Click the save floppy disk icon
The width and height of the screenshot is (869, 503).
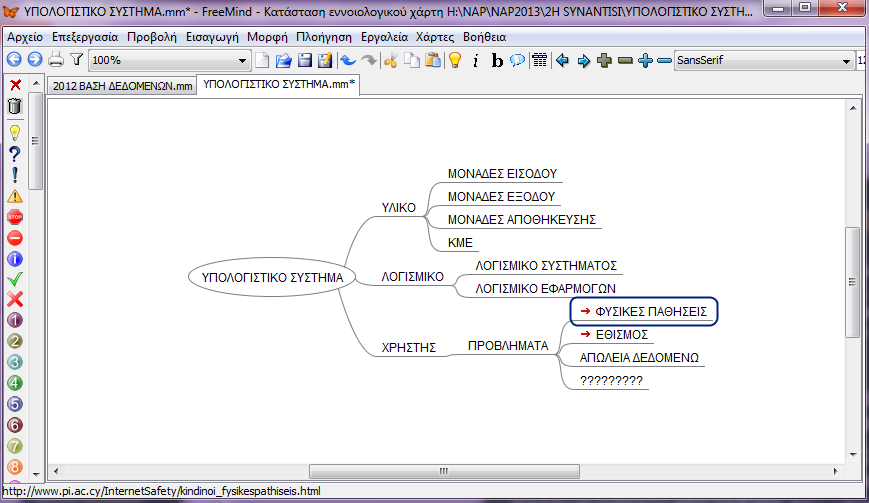pos(304,60)
